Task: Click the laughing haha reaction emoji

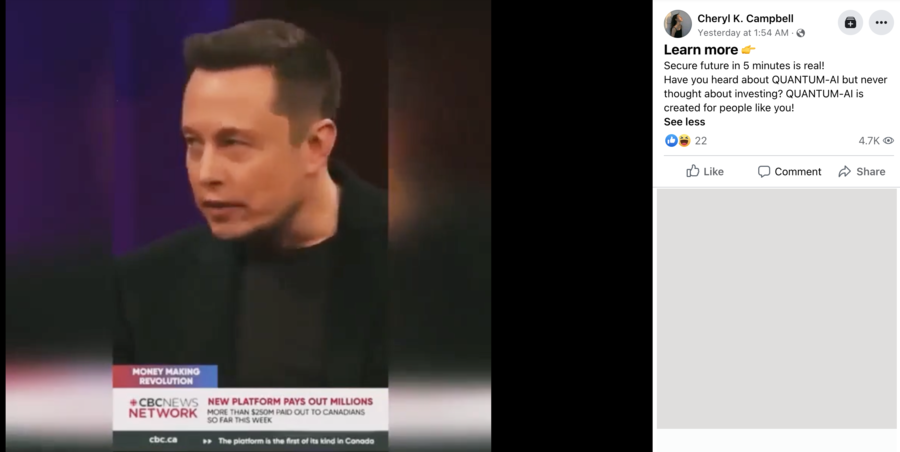Action: 684,141
